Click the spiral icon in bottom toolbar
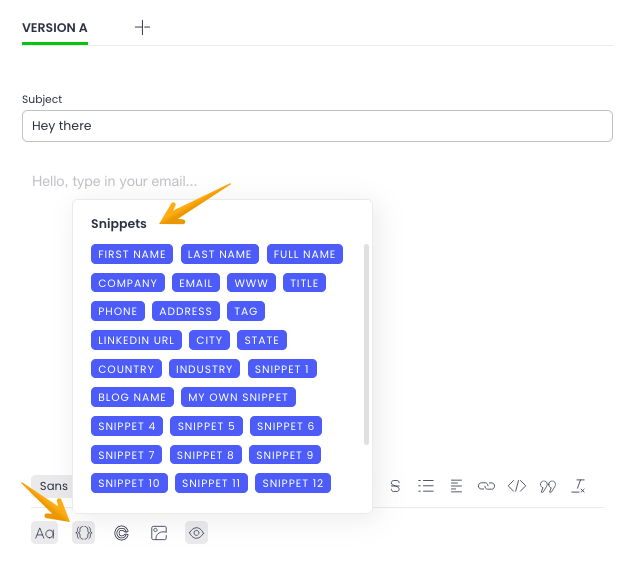This screenshot has height=563, width=643. click(121, 533)
